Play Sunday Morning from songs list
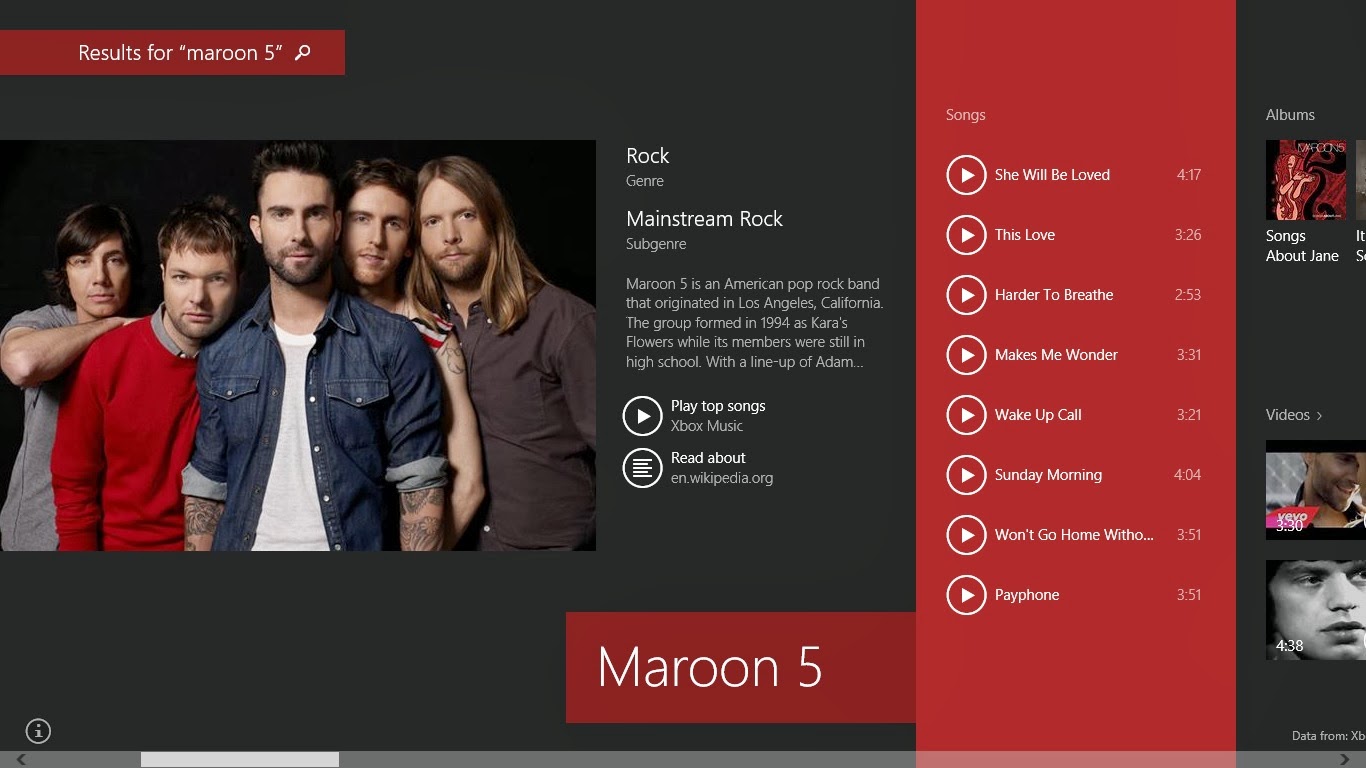The height and width of the screenshot is (768, 1366). coord(966,475)
